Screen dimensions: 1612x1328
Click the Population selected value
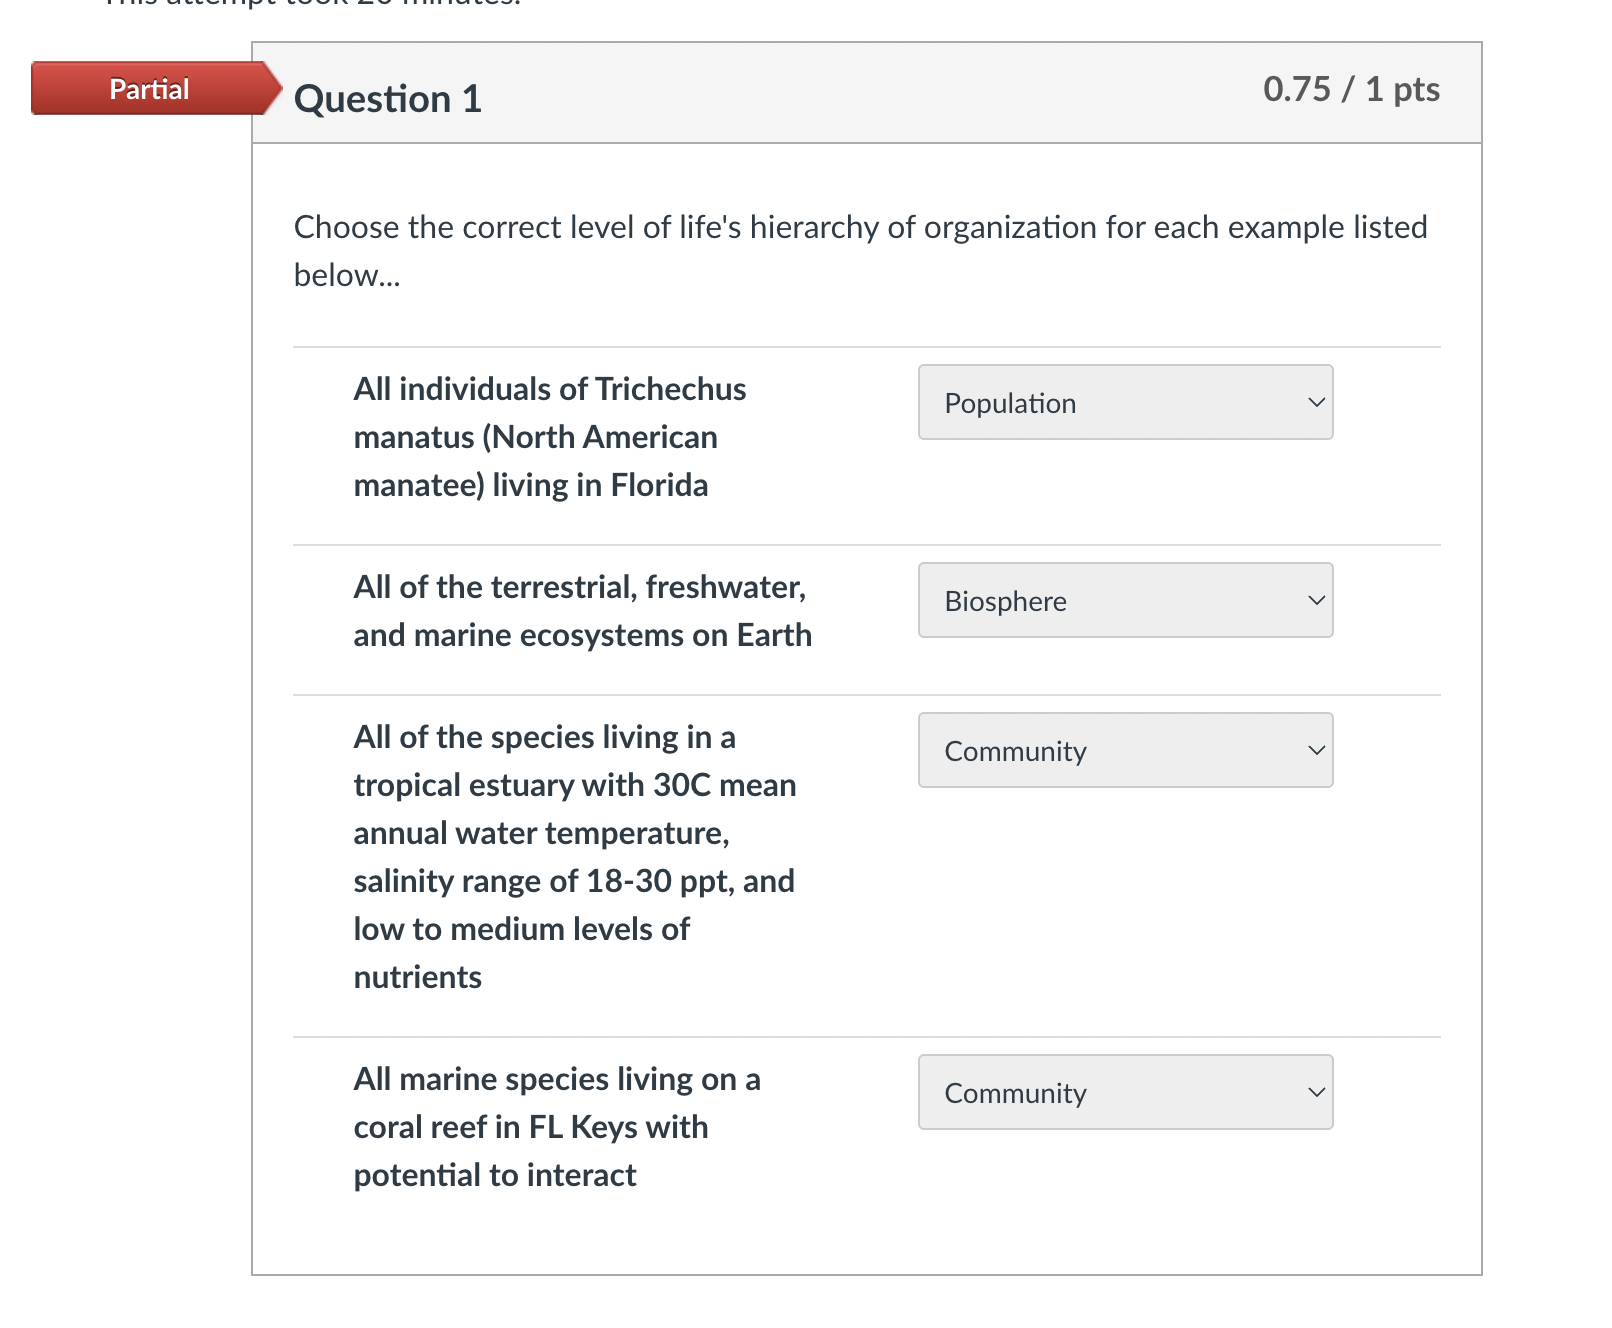1010,402
